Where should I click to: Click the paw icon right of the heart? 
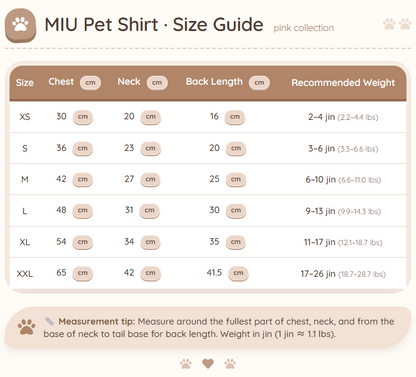tap(230, 364)
